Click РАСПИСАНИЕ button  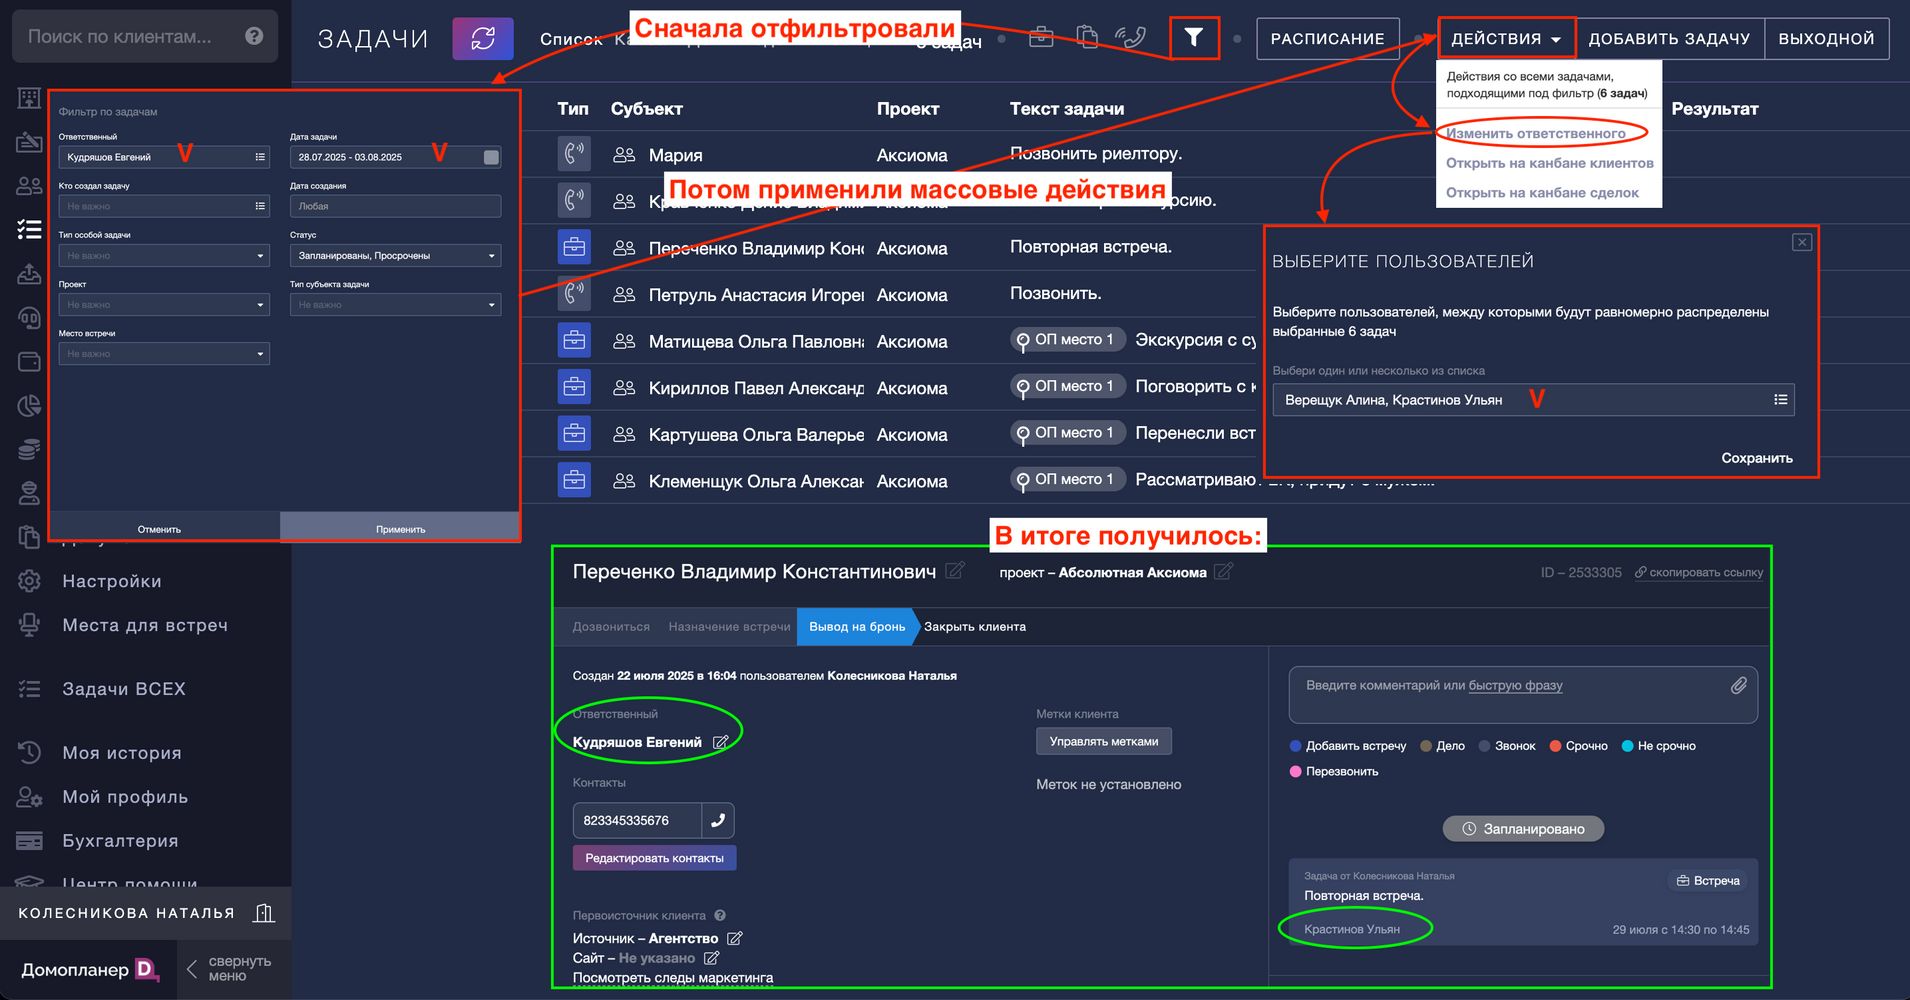[1327, 38]
